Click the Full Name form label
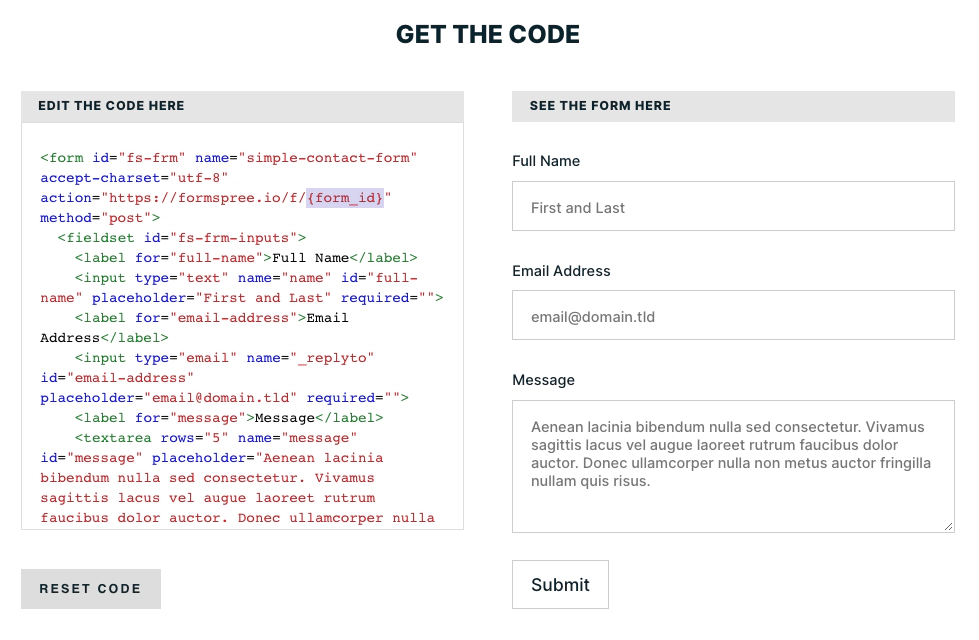 [x=546, y=161]
